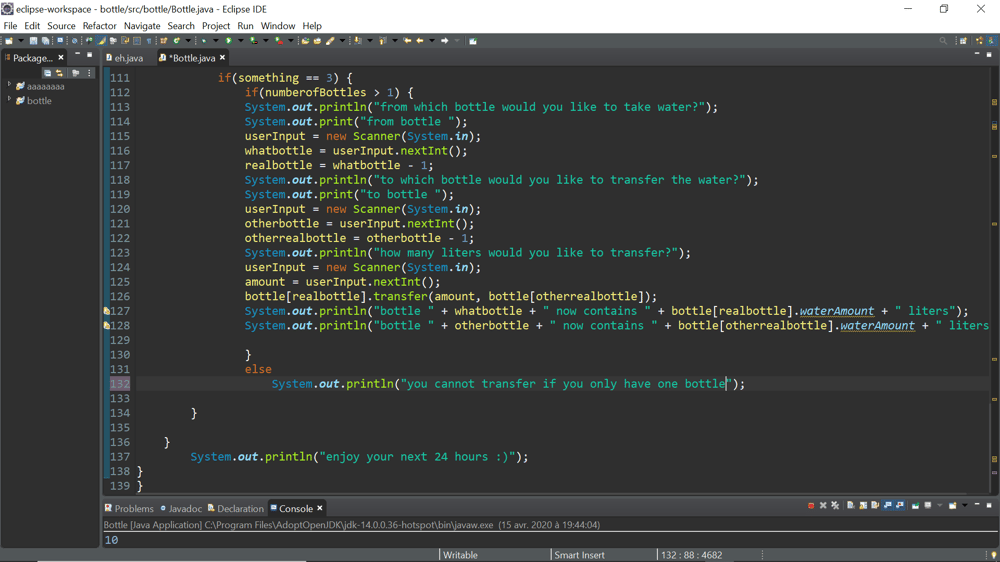The width and height of the screenshot is (1000, 562).
Task: Click the Clear Console icon
Action: click(851, 506)
